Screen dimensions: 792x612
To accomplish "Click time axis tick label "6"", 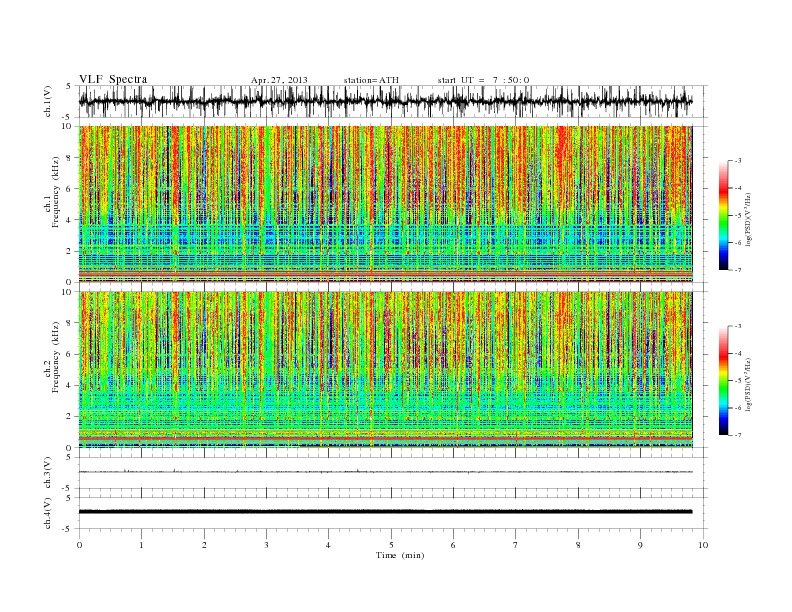I will 453,545.
